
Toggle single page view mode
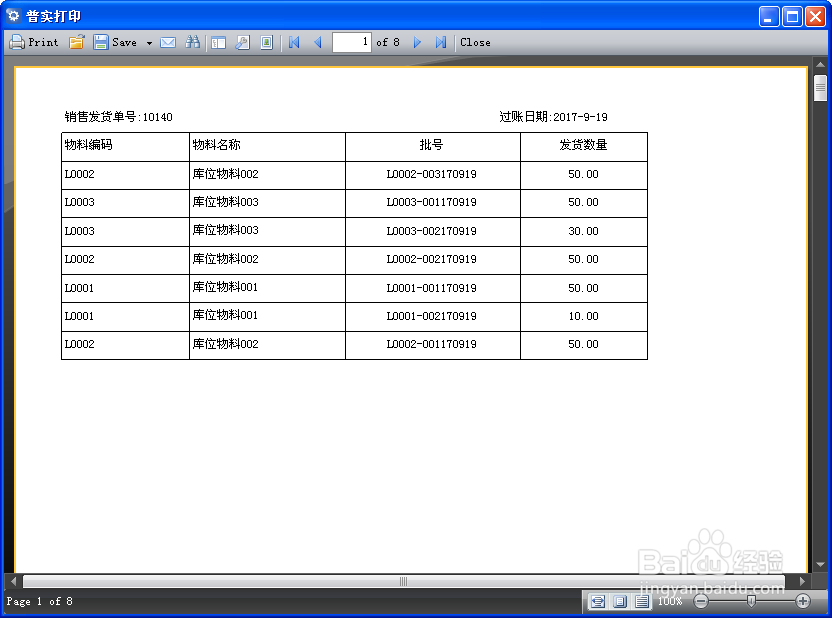point(618,601)
